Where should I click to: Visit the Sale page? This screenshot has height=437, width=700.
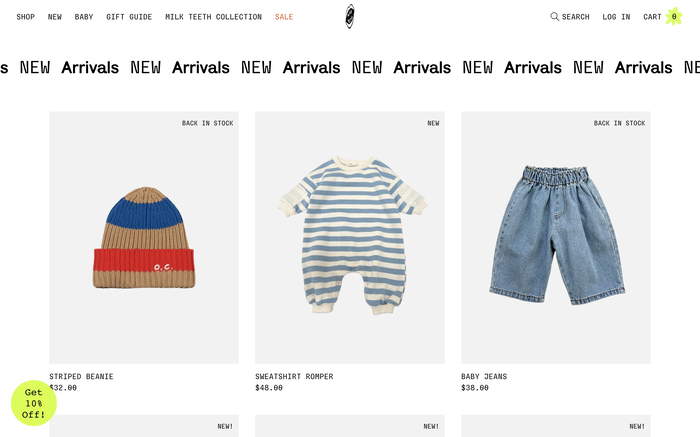point(284,17)
